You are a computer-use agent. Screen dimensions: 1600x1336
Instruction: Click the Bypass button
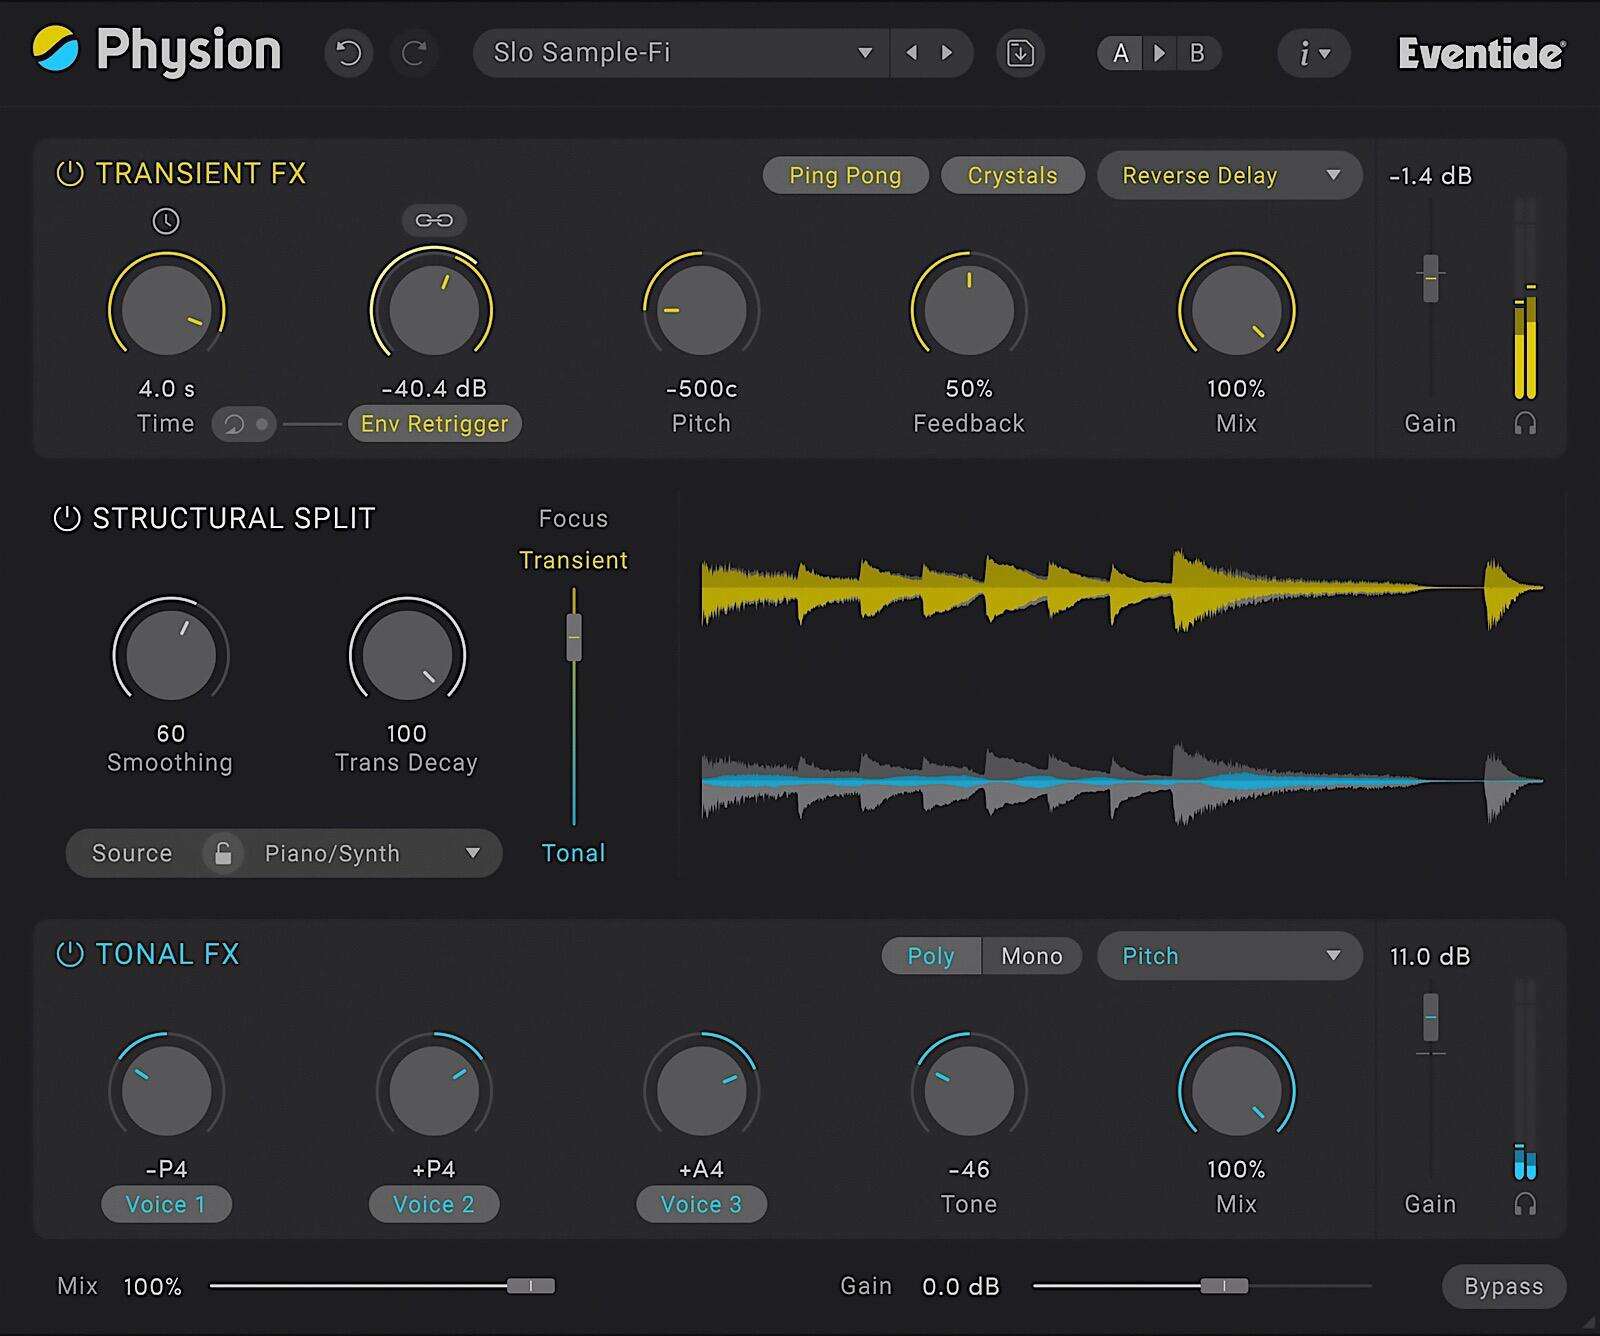1503,1286
